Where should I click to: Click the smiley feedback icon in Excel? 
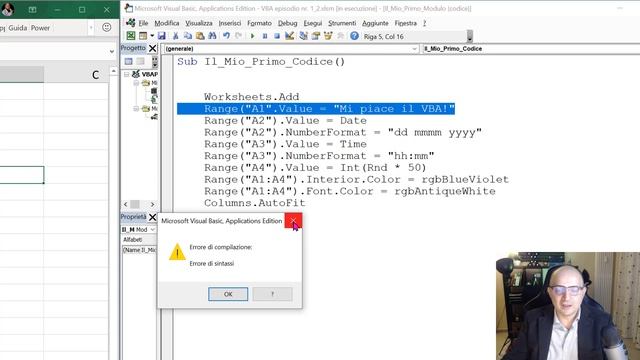(x=107, y=27)
